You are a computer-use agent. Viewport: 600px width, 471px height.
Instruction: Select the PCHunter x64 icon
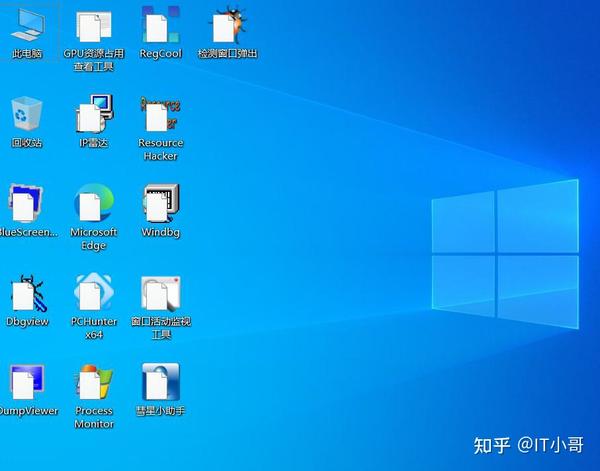(x=94, y=292)
